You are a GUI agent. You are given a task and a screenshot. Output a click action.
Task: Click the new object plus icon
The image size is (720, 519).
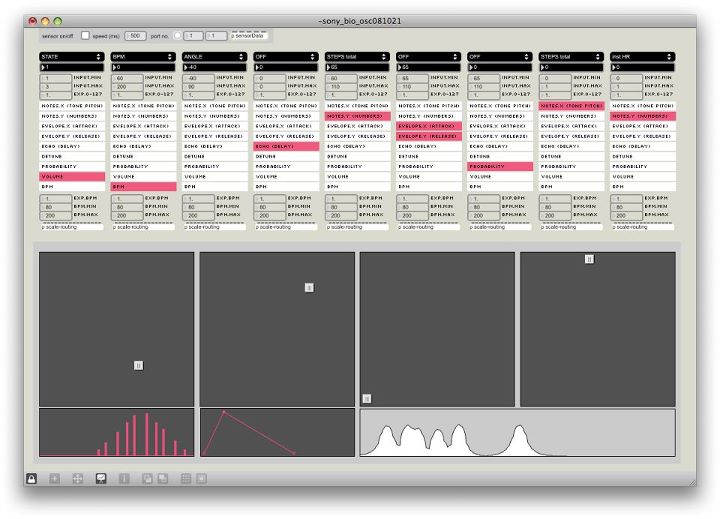click(54, 479)
